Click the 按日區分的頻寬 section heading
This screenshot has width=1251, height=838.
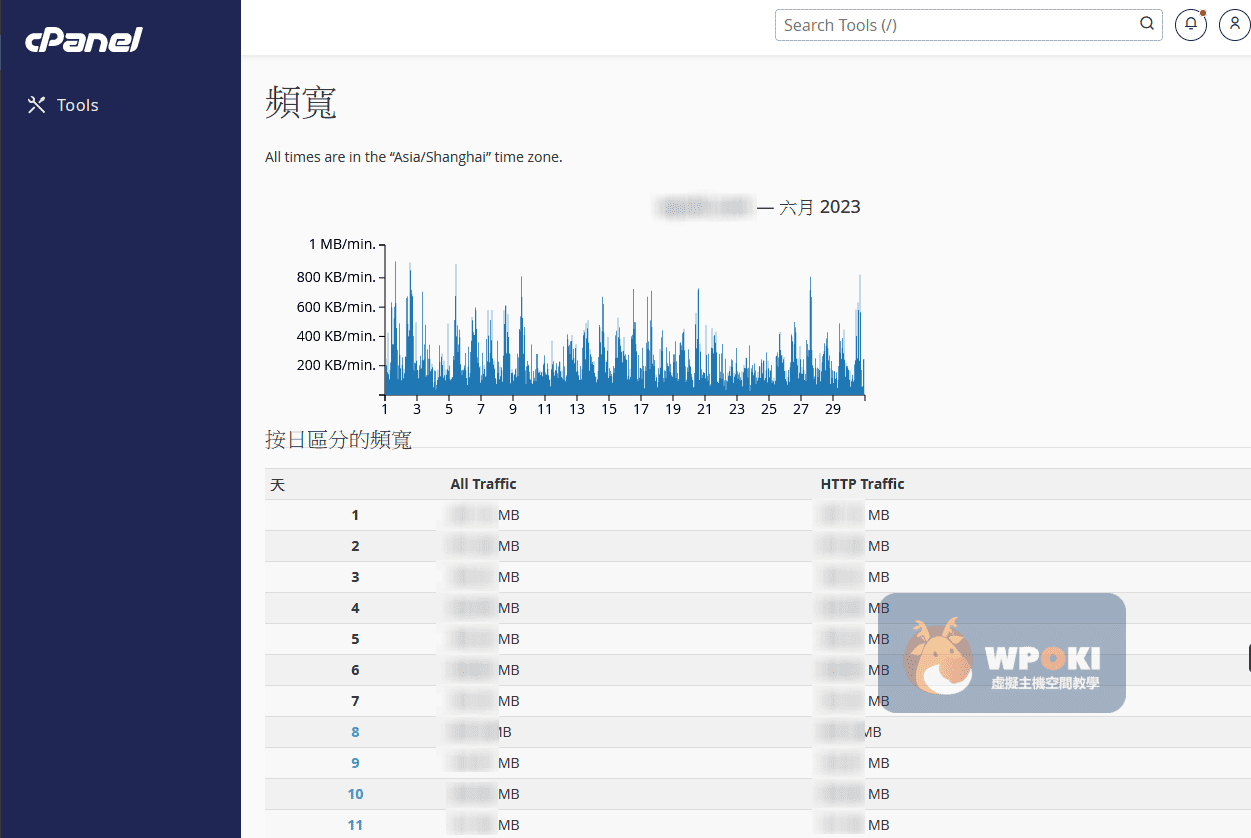[x=338, y=439]
